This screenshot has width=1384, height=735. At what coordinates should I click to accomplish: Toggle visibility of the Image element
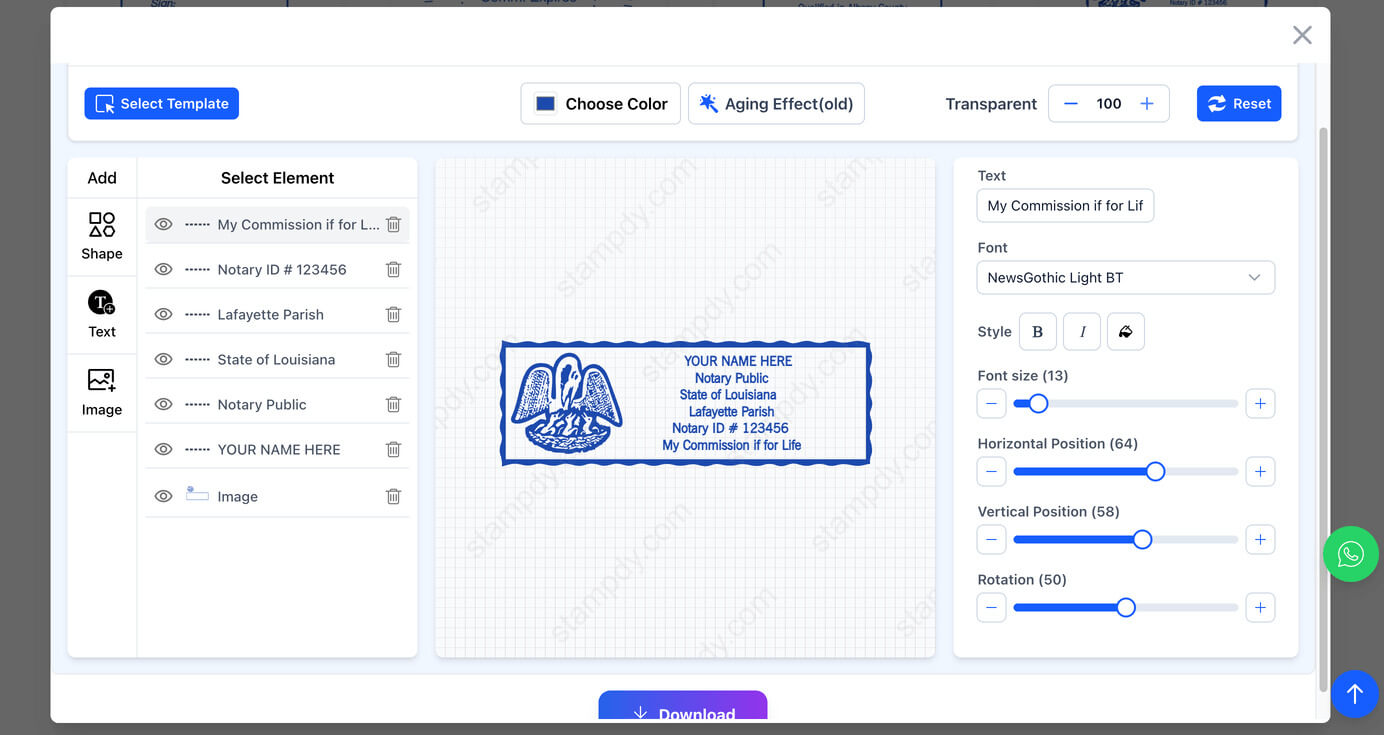pos(163,494)
